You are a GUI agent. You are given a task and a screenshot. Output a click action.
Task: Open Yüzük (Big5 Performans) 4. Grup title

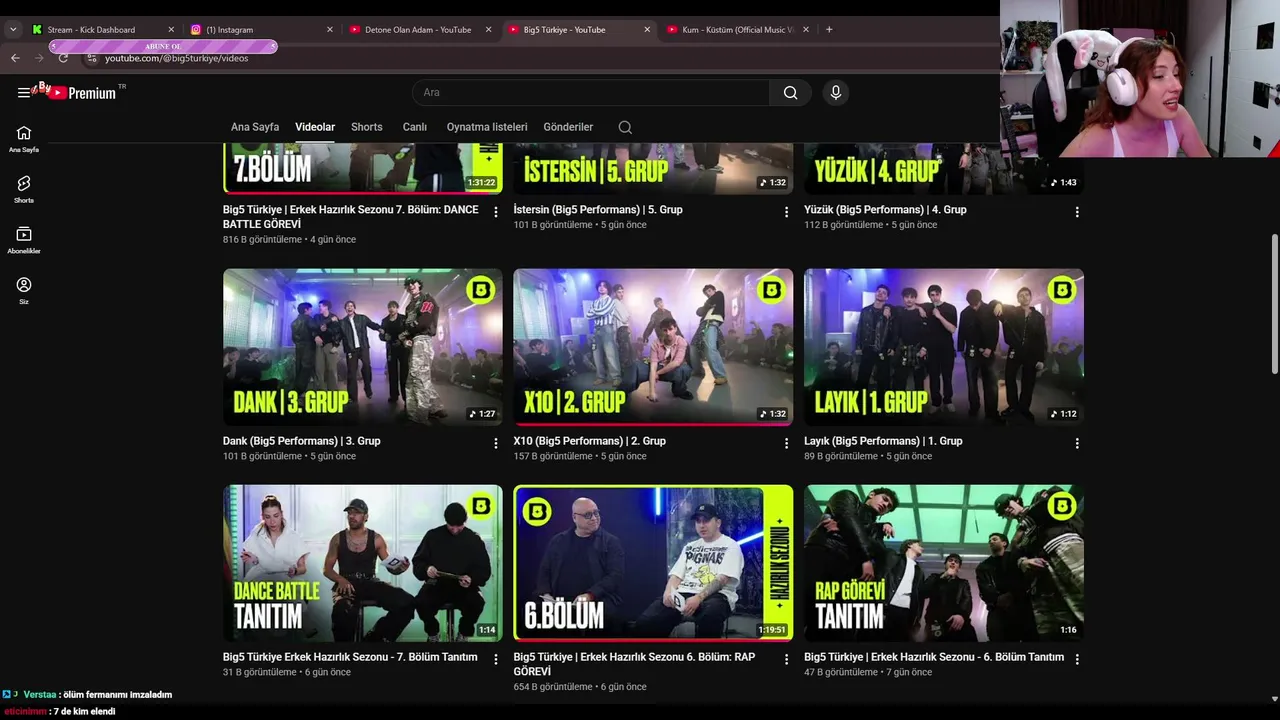coord(885,210)
